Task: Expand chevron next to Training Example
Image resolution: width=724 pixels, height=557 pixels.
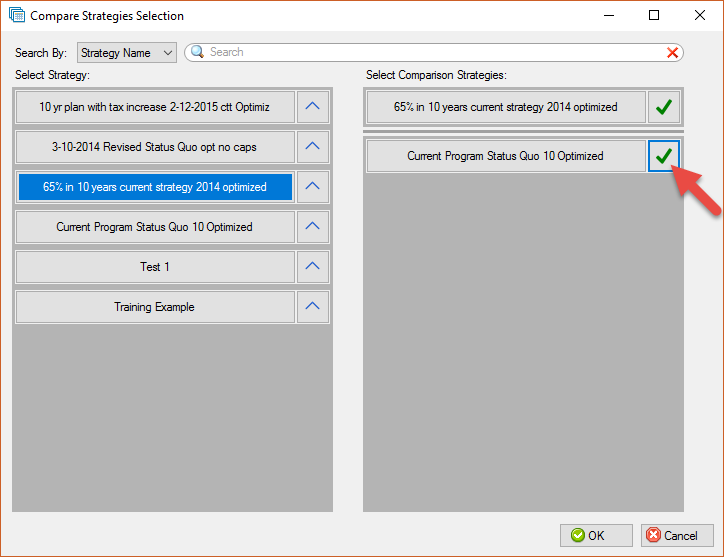Action: (x=313, y=307)
